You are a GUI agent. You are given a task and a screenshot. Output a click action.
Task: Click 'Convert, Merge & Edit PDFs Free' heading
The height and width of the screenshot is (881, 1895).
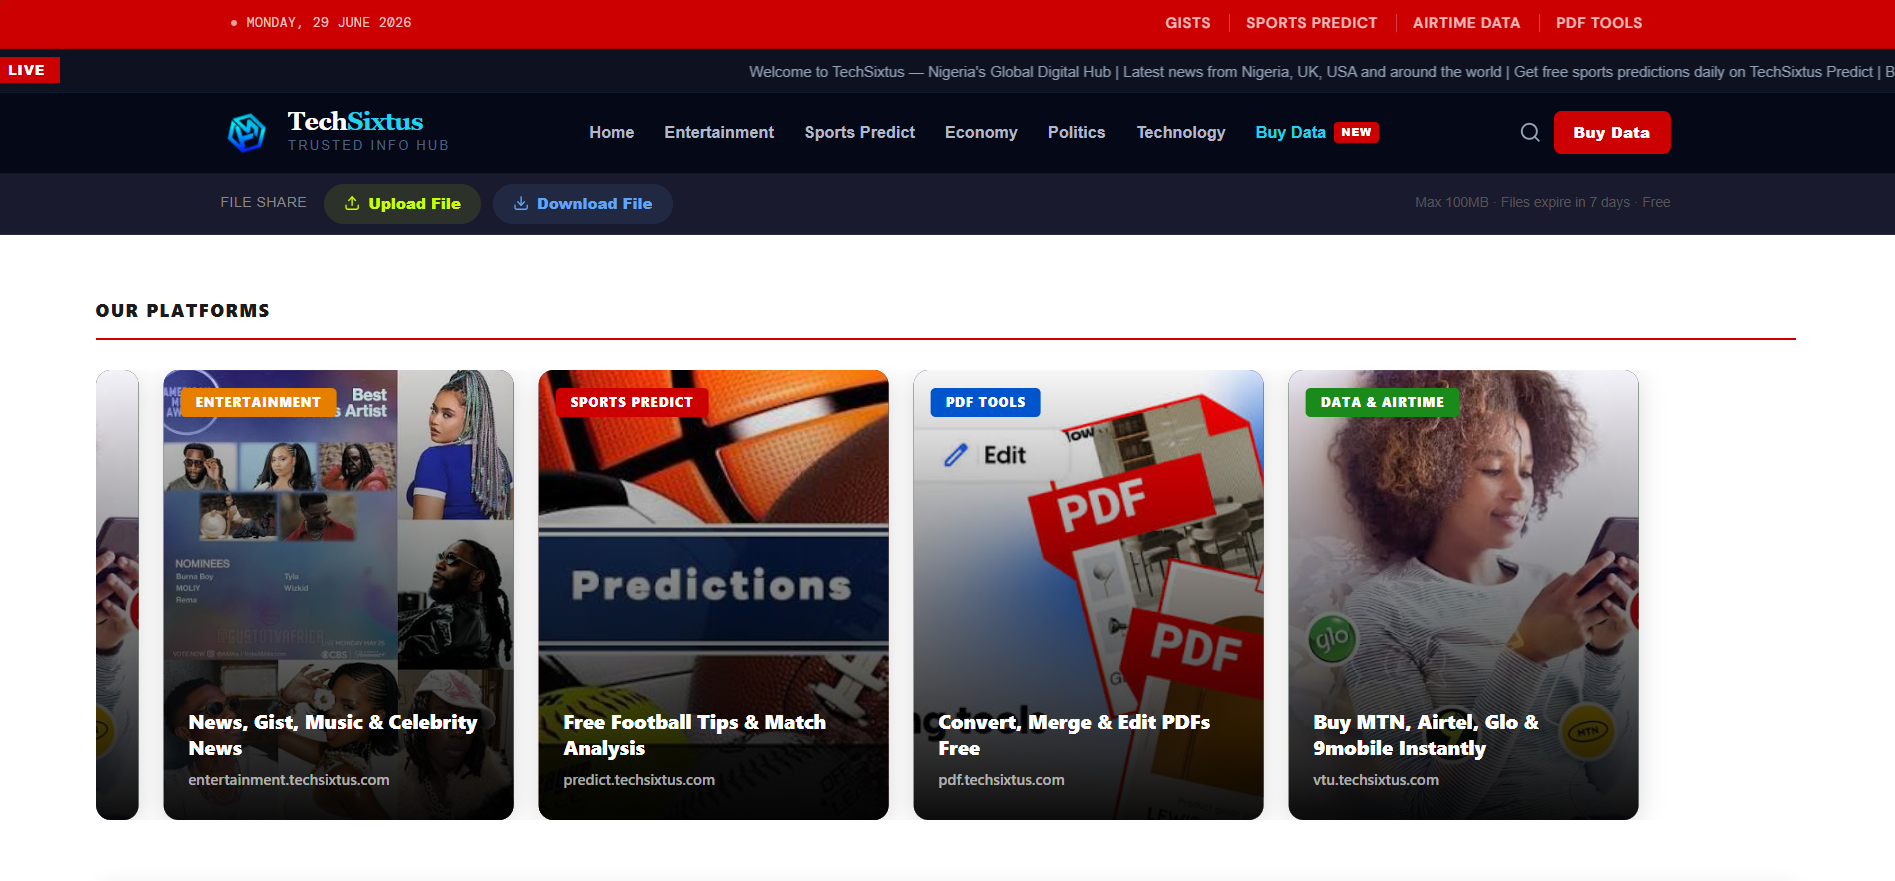click(x=1074, y=735)
